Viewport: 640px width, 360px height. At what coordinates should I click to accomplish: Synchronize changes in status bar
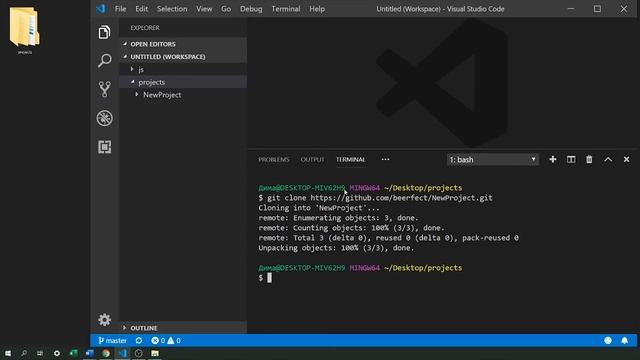(139, 340)
